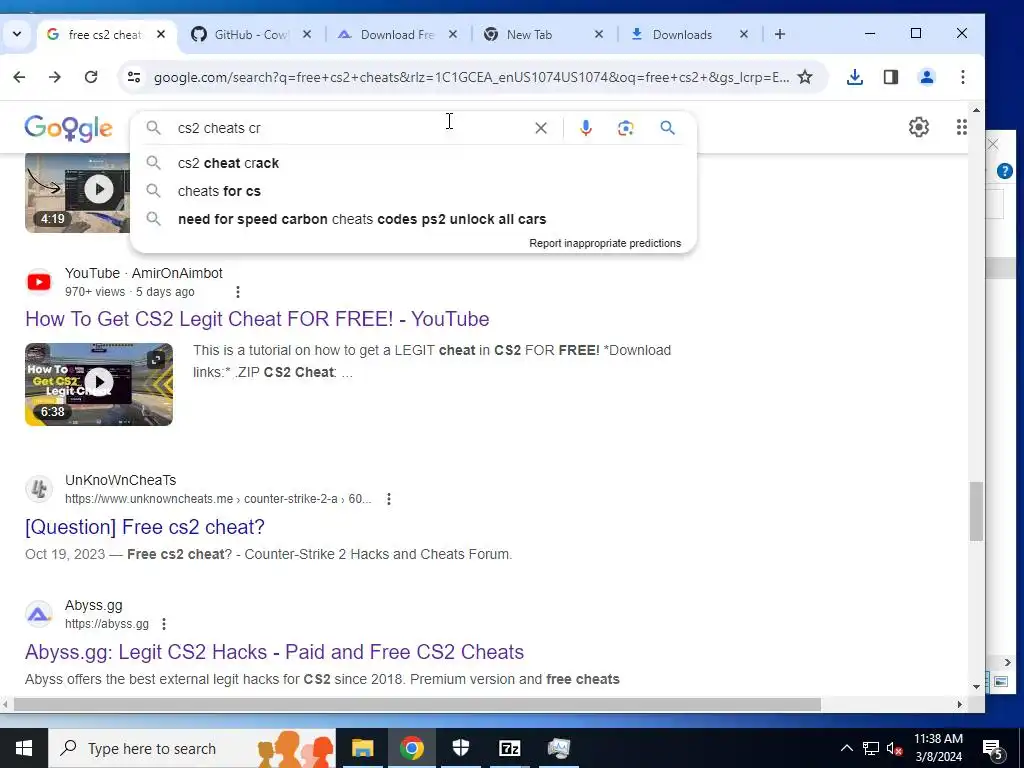View site information icon in address bar
The height and width of the screenshot is (768, 1024).
(134, 77)
